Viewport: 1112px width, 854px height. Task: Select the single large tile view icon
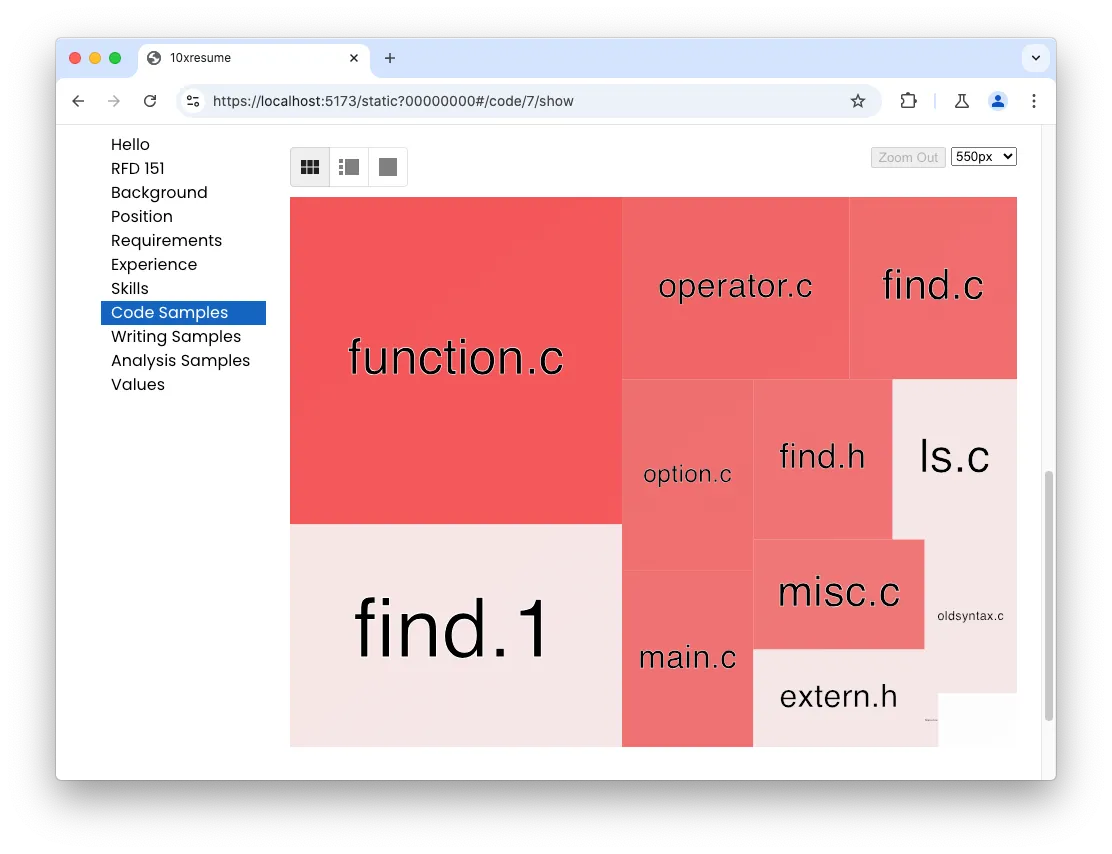387,166
